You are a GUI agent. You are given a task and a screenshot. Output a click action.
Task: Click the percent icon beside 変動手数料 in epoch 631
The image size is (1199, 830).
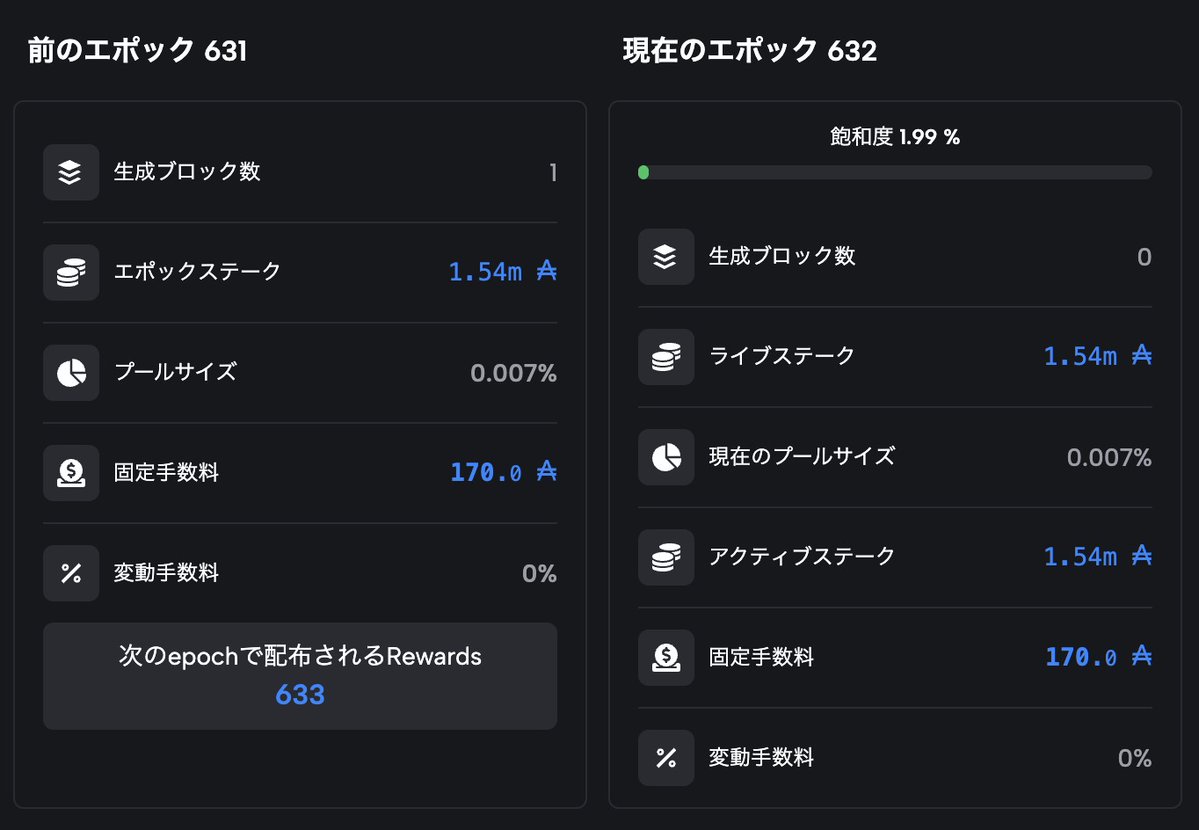(x=71, y=573)
